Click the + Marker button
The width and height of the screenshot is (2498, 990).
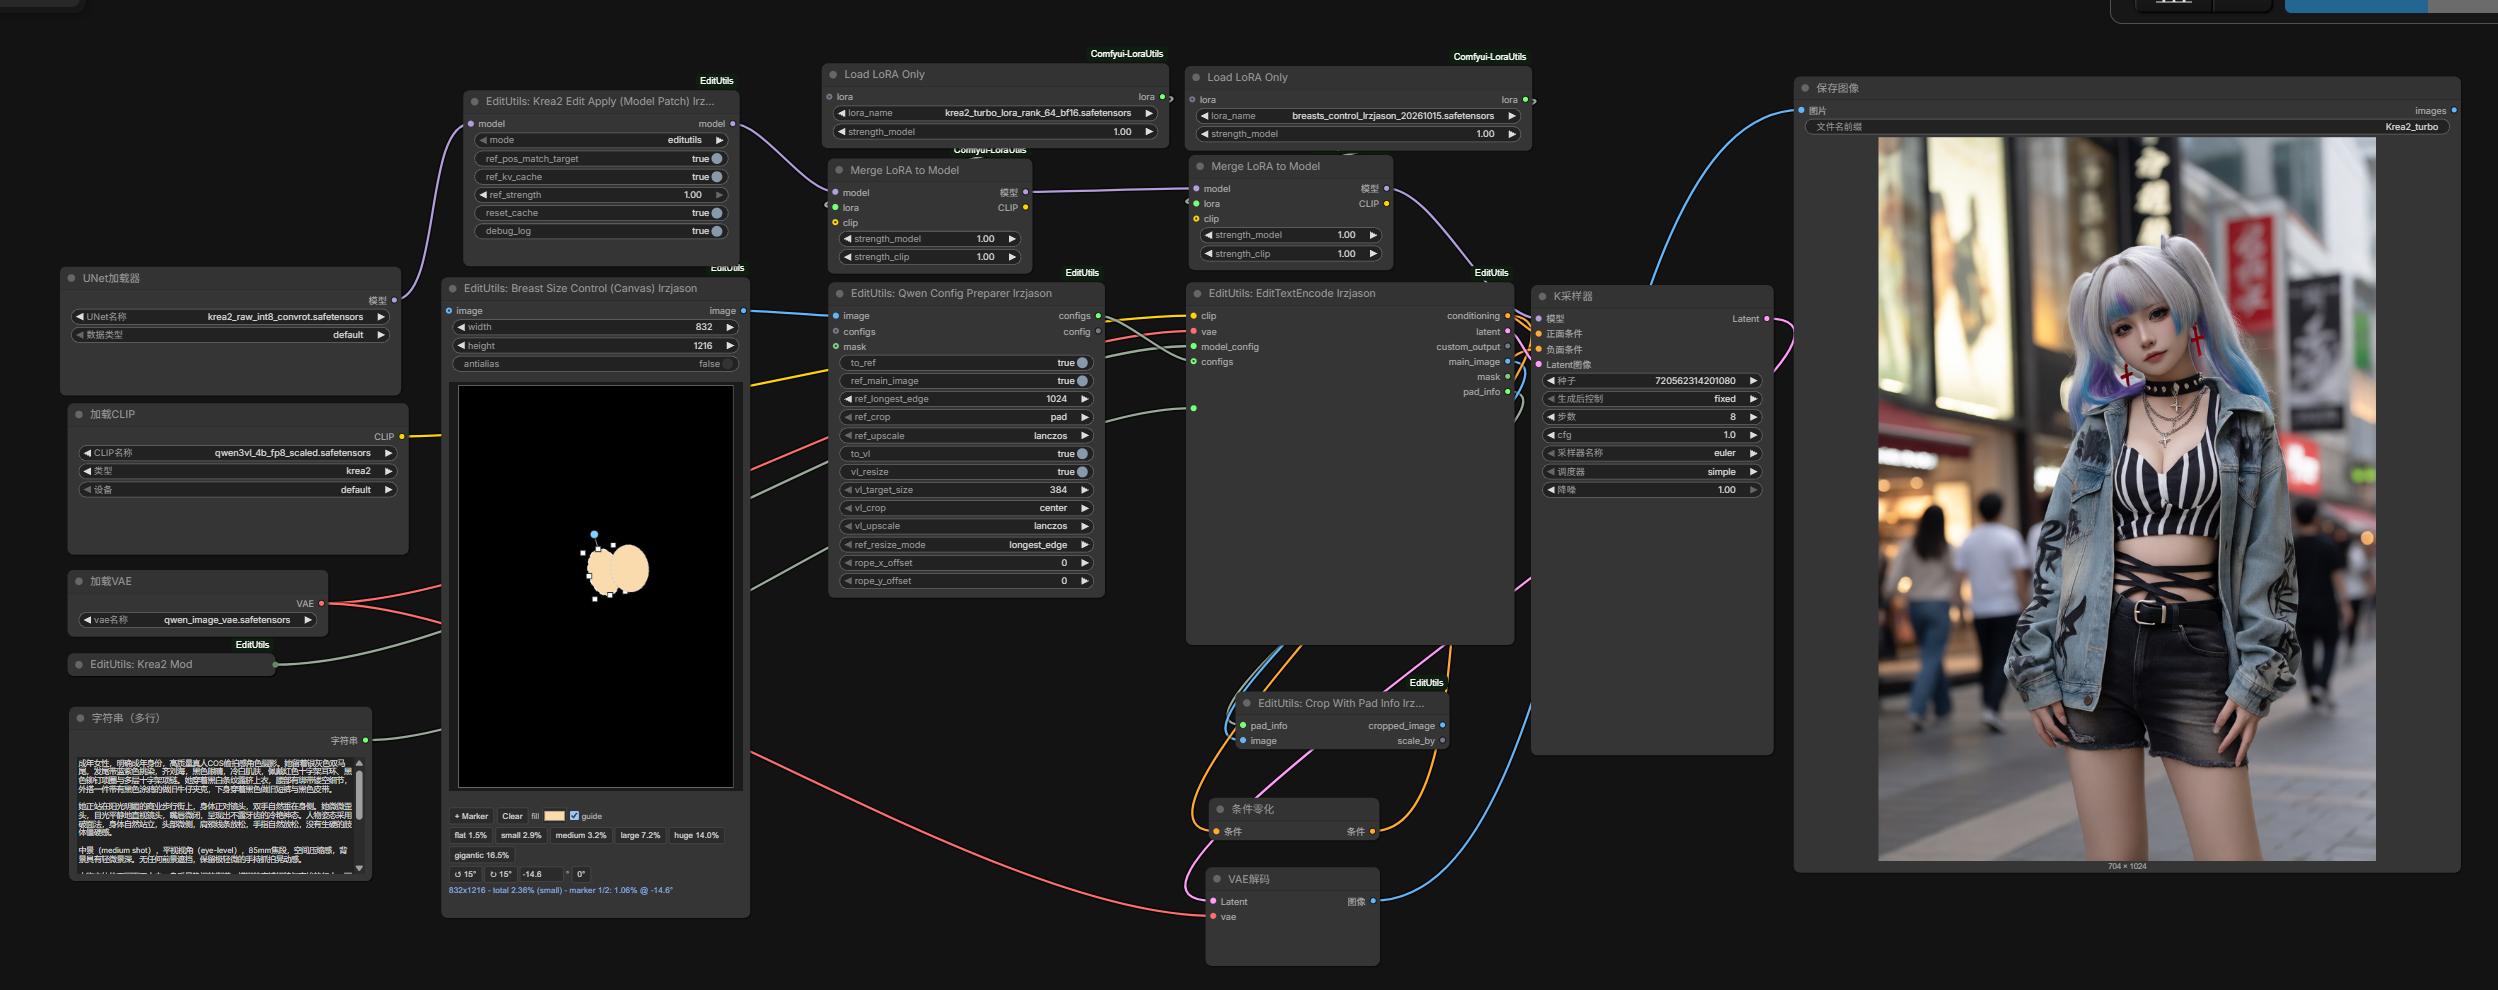pyautogui.click(x=471, y=816)
